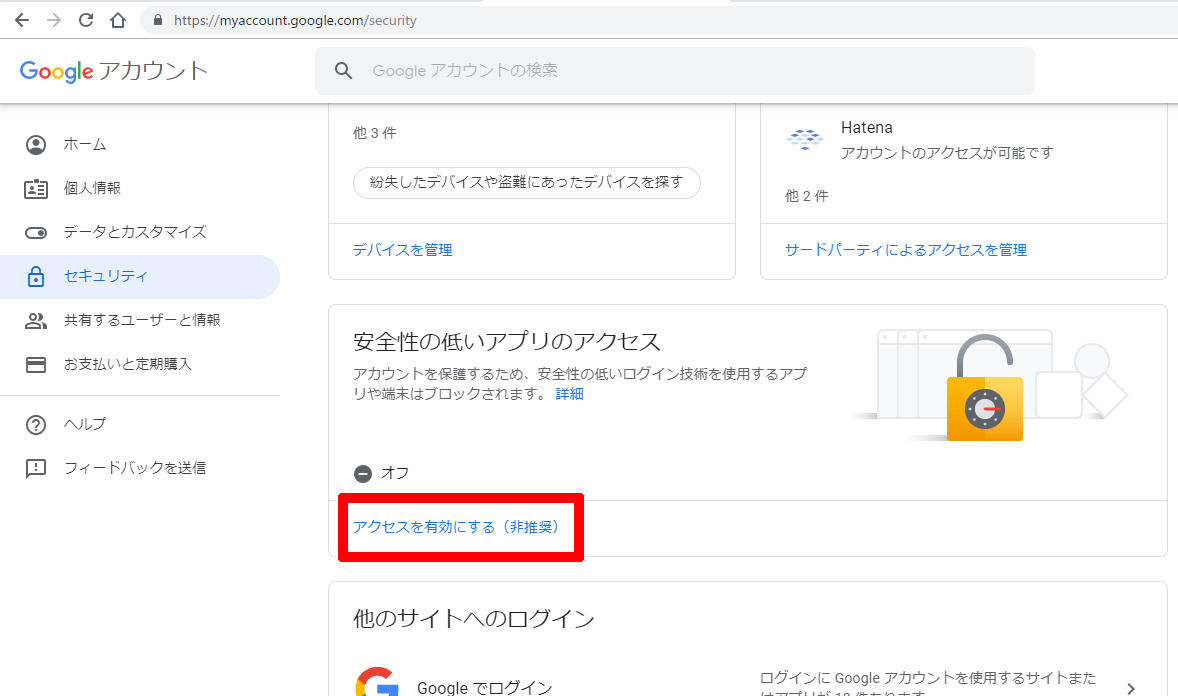The image size is (1178, 696).
Task: Click the データとカスタマイズ toggle icon
Action: coord(36,232)
